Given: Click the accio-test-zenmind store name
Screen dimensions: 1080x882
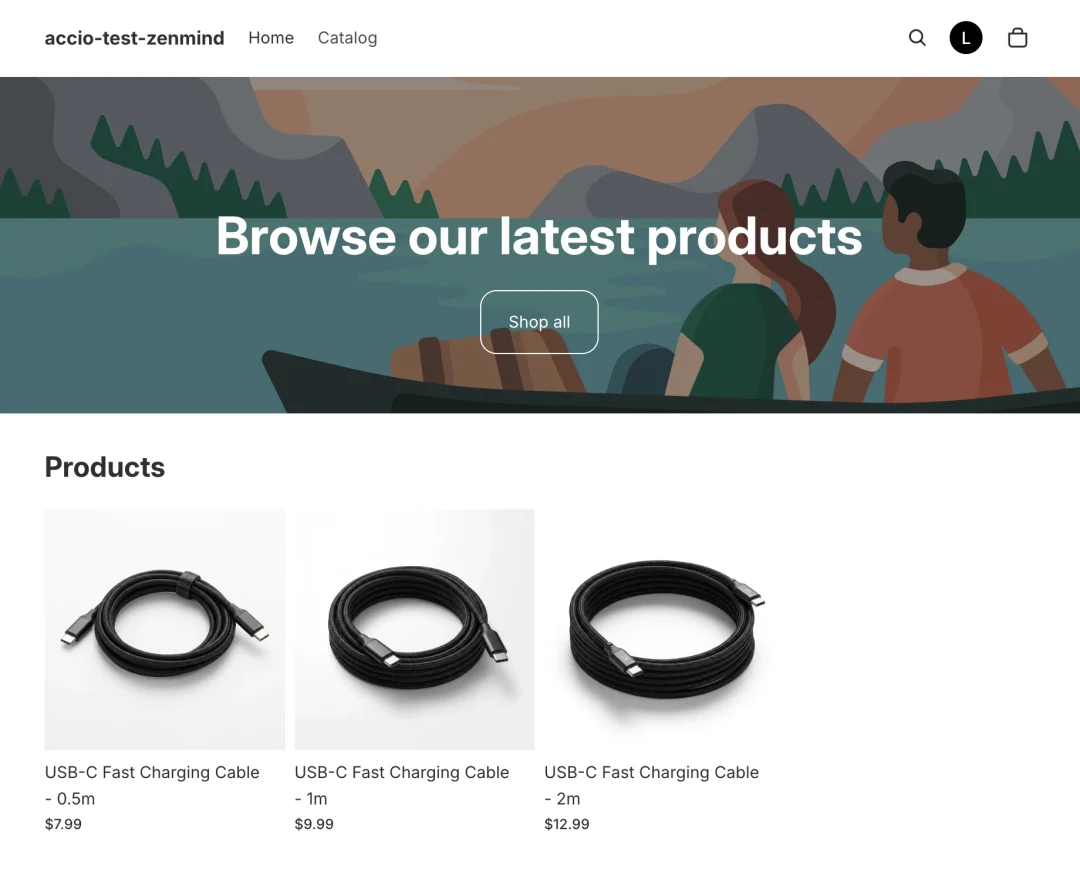Looking at the screenshot, I should 134,38.
